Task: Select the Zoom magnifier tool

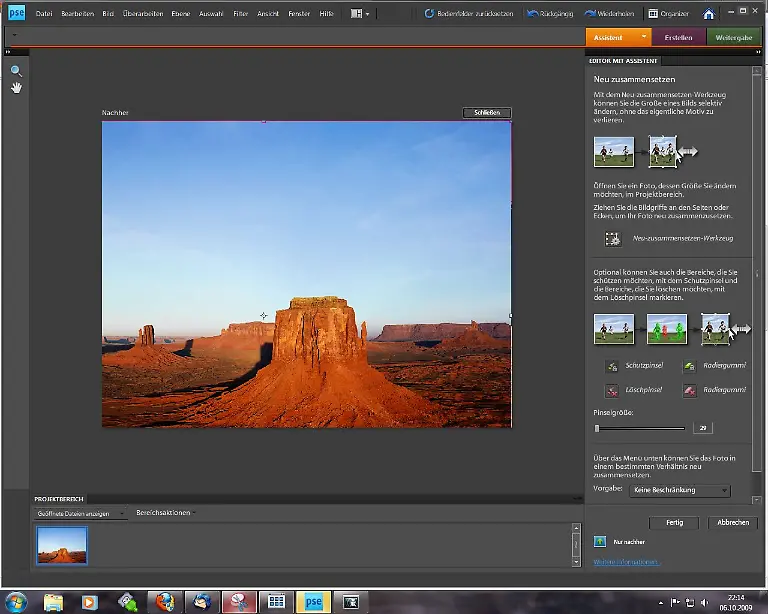Action: pos(16,71)
